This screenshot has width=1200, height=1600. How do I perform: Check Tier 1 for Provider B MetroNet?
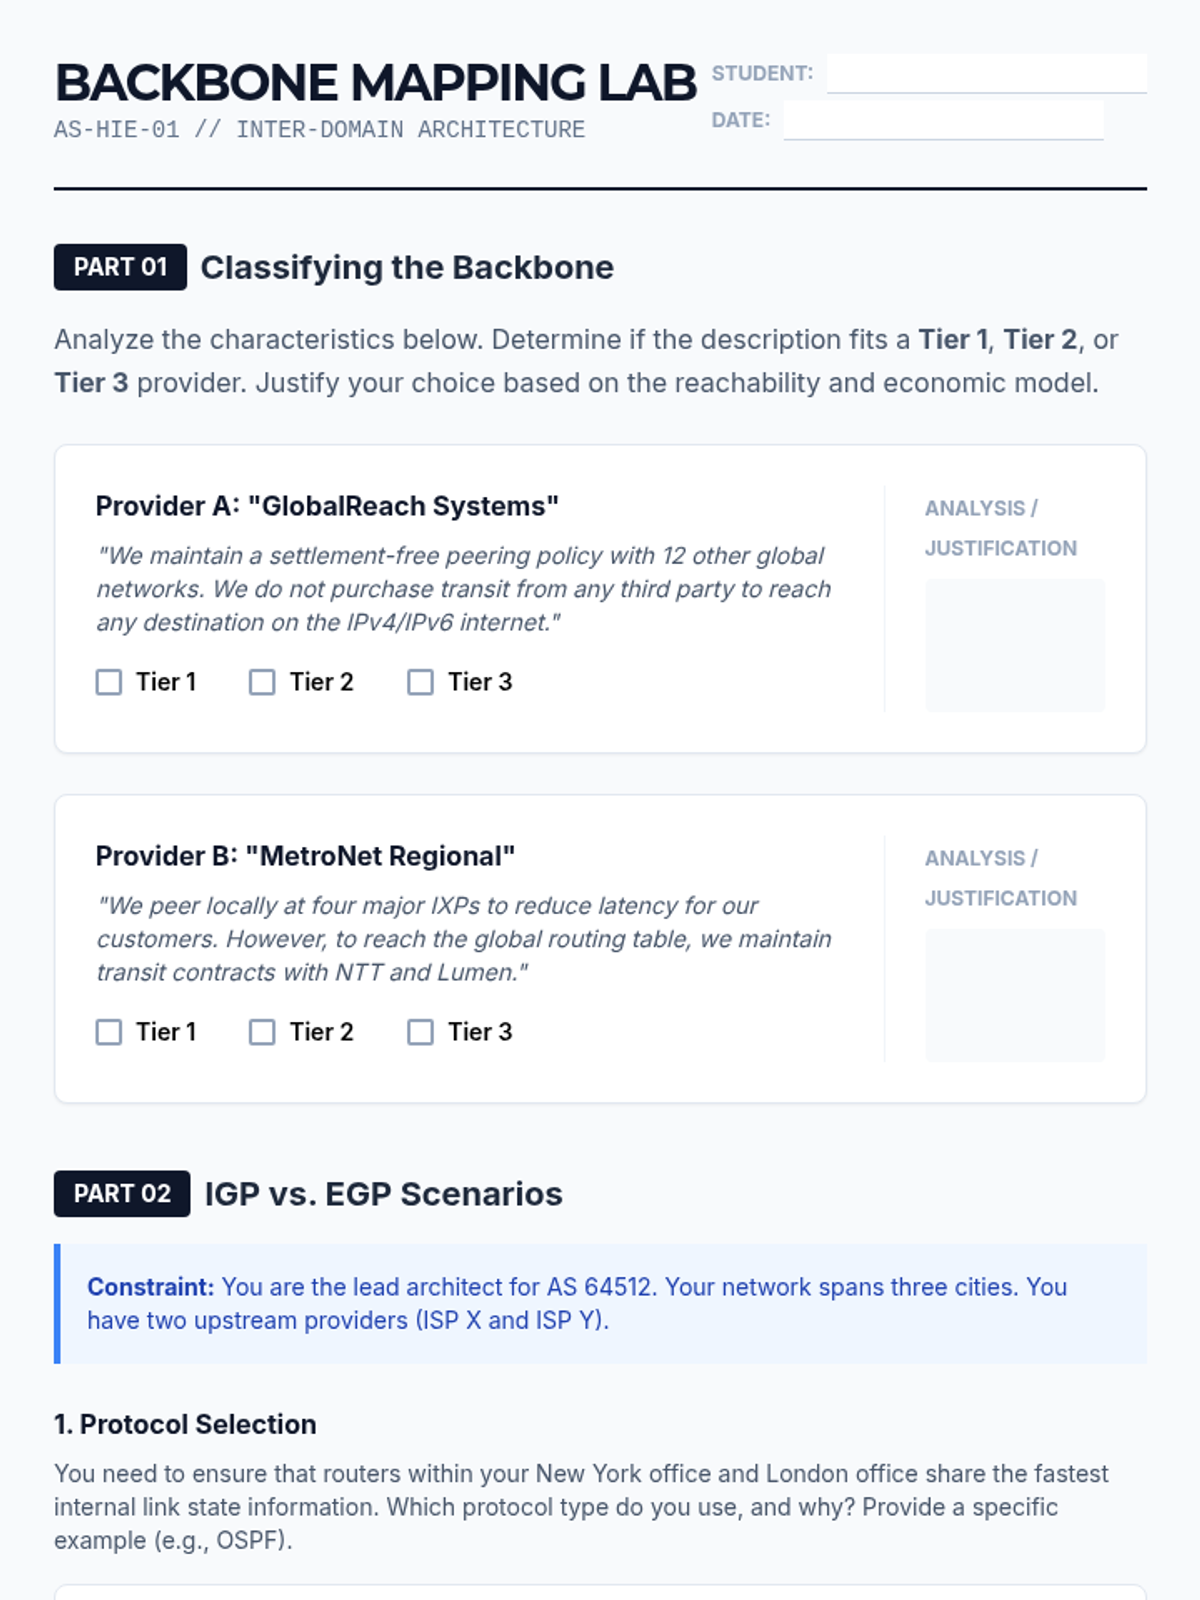coord(109,1032)
